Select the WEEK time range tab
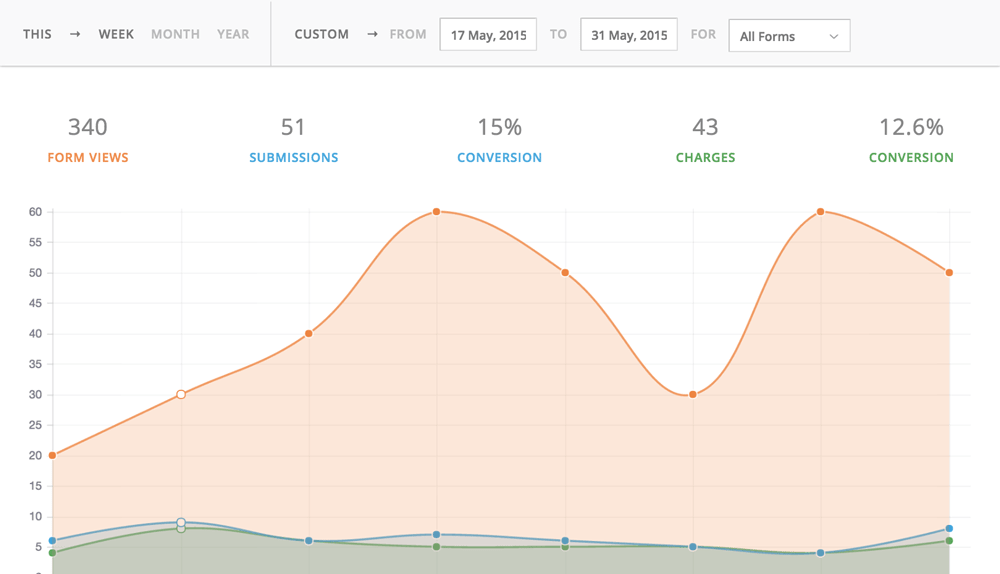The height and width of the screenshot is (574, 1000). coord(116,34)
